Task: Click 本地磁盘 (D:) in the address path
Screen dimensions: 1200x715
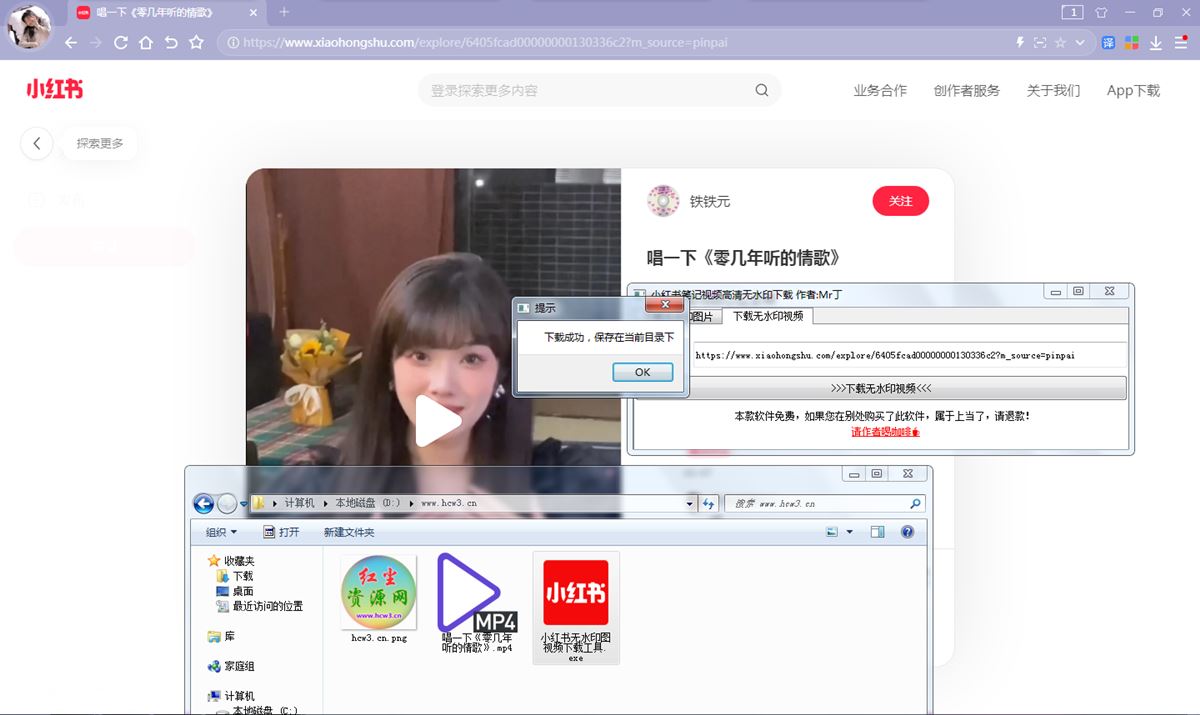Action: (x=368, y=503)
